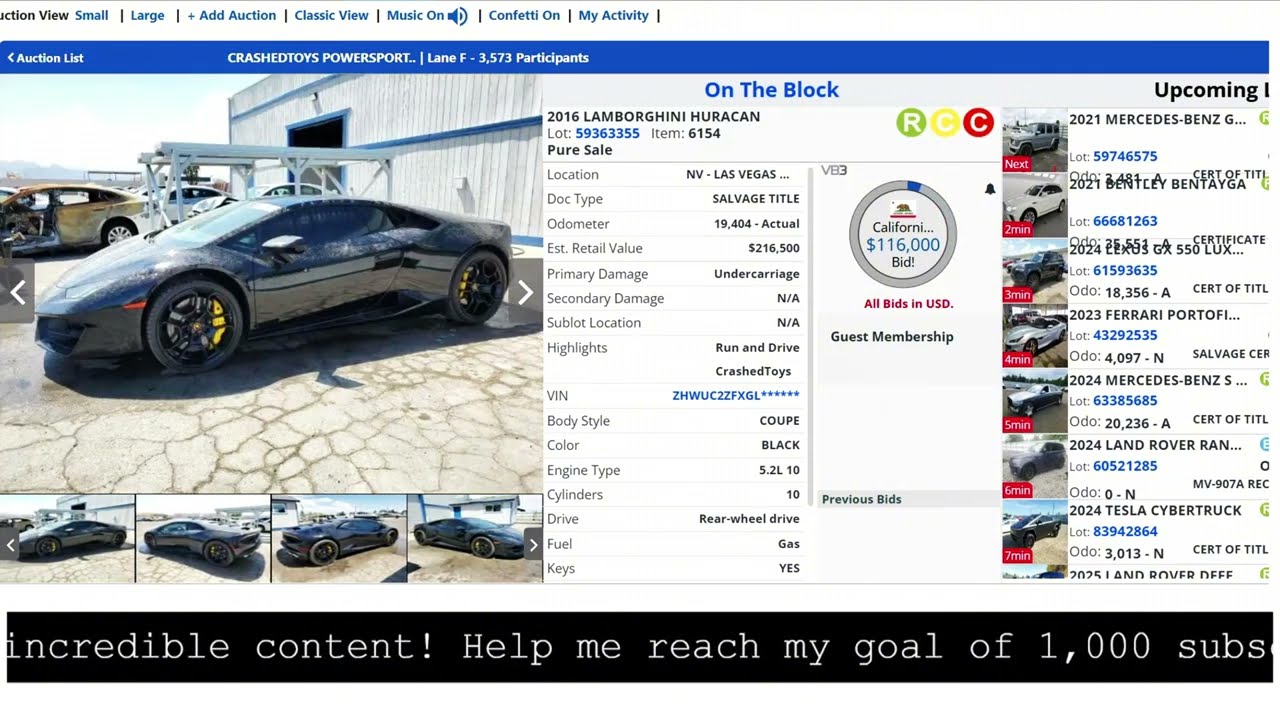Open My Activity

pyautogui.click(x=613, y=16)
